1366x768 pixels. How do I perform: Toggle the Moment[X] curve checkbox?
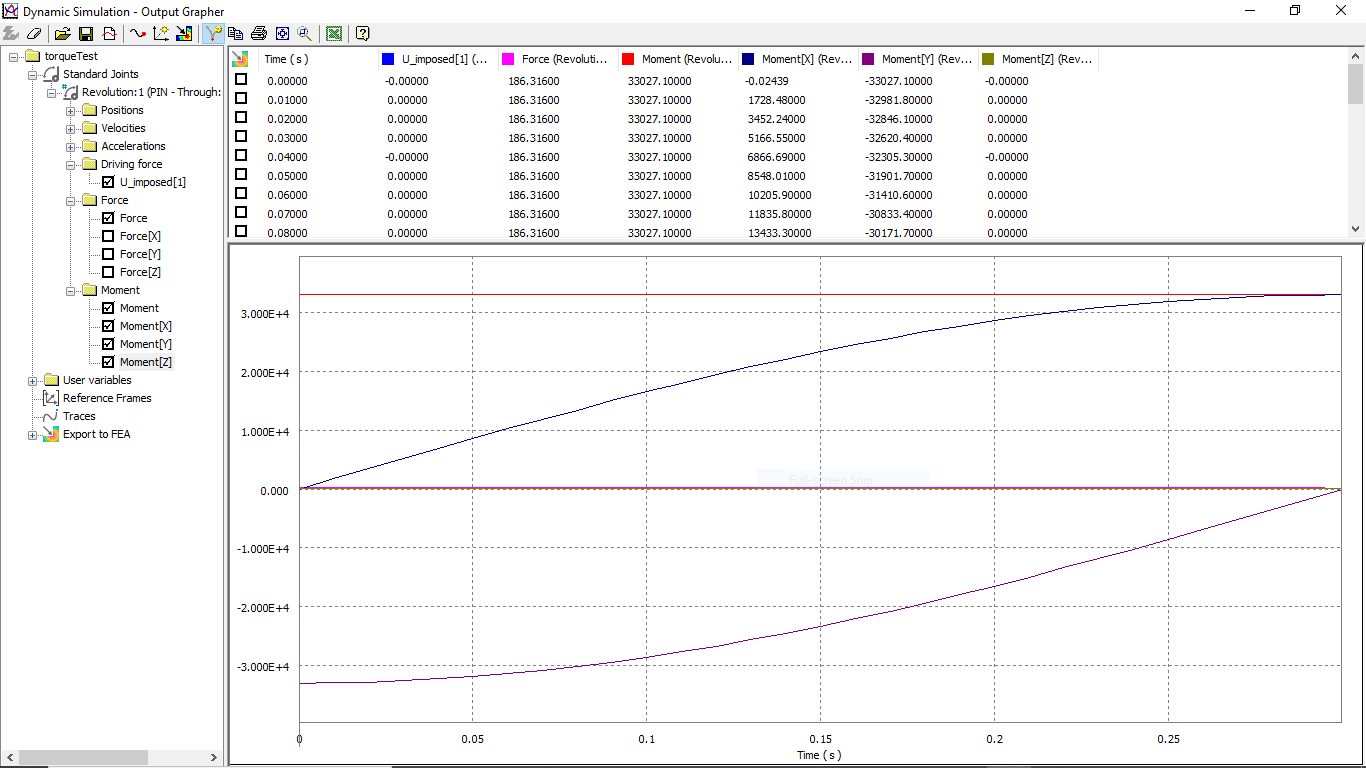pos(109,325)
